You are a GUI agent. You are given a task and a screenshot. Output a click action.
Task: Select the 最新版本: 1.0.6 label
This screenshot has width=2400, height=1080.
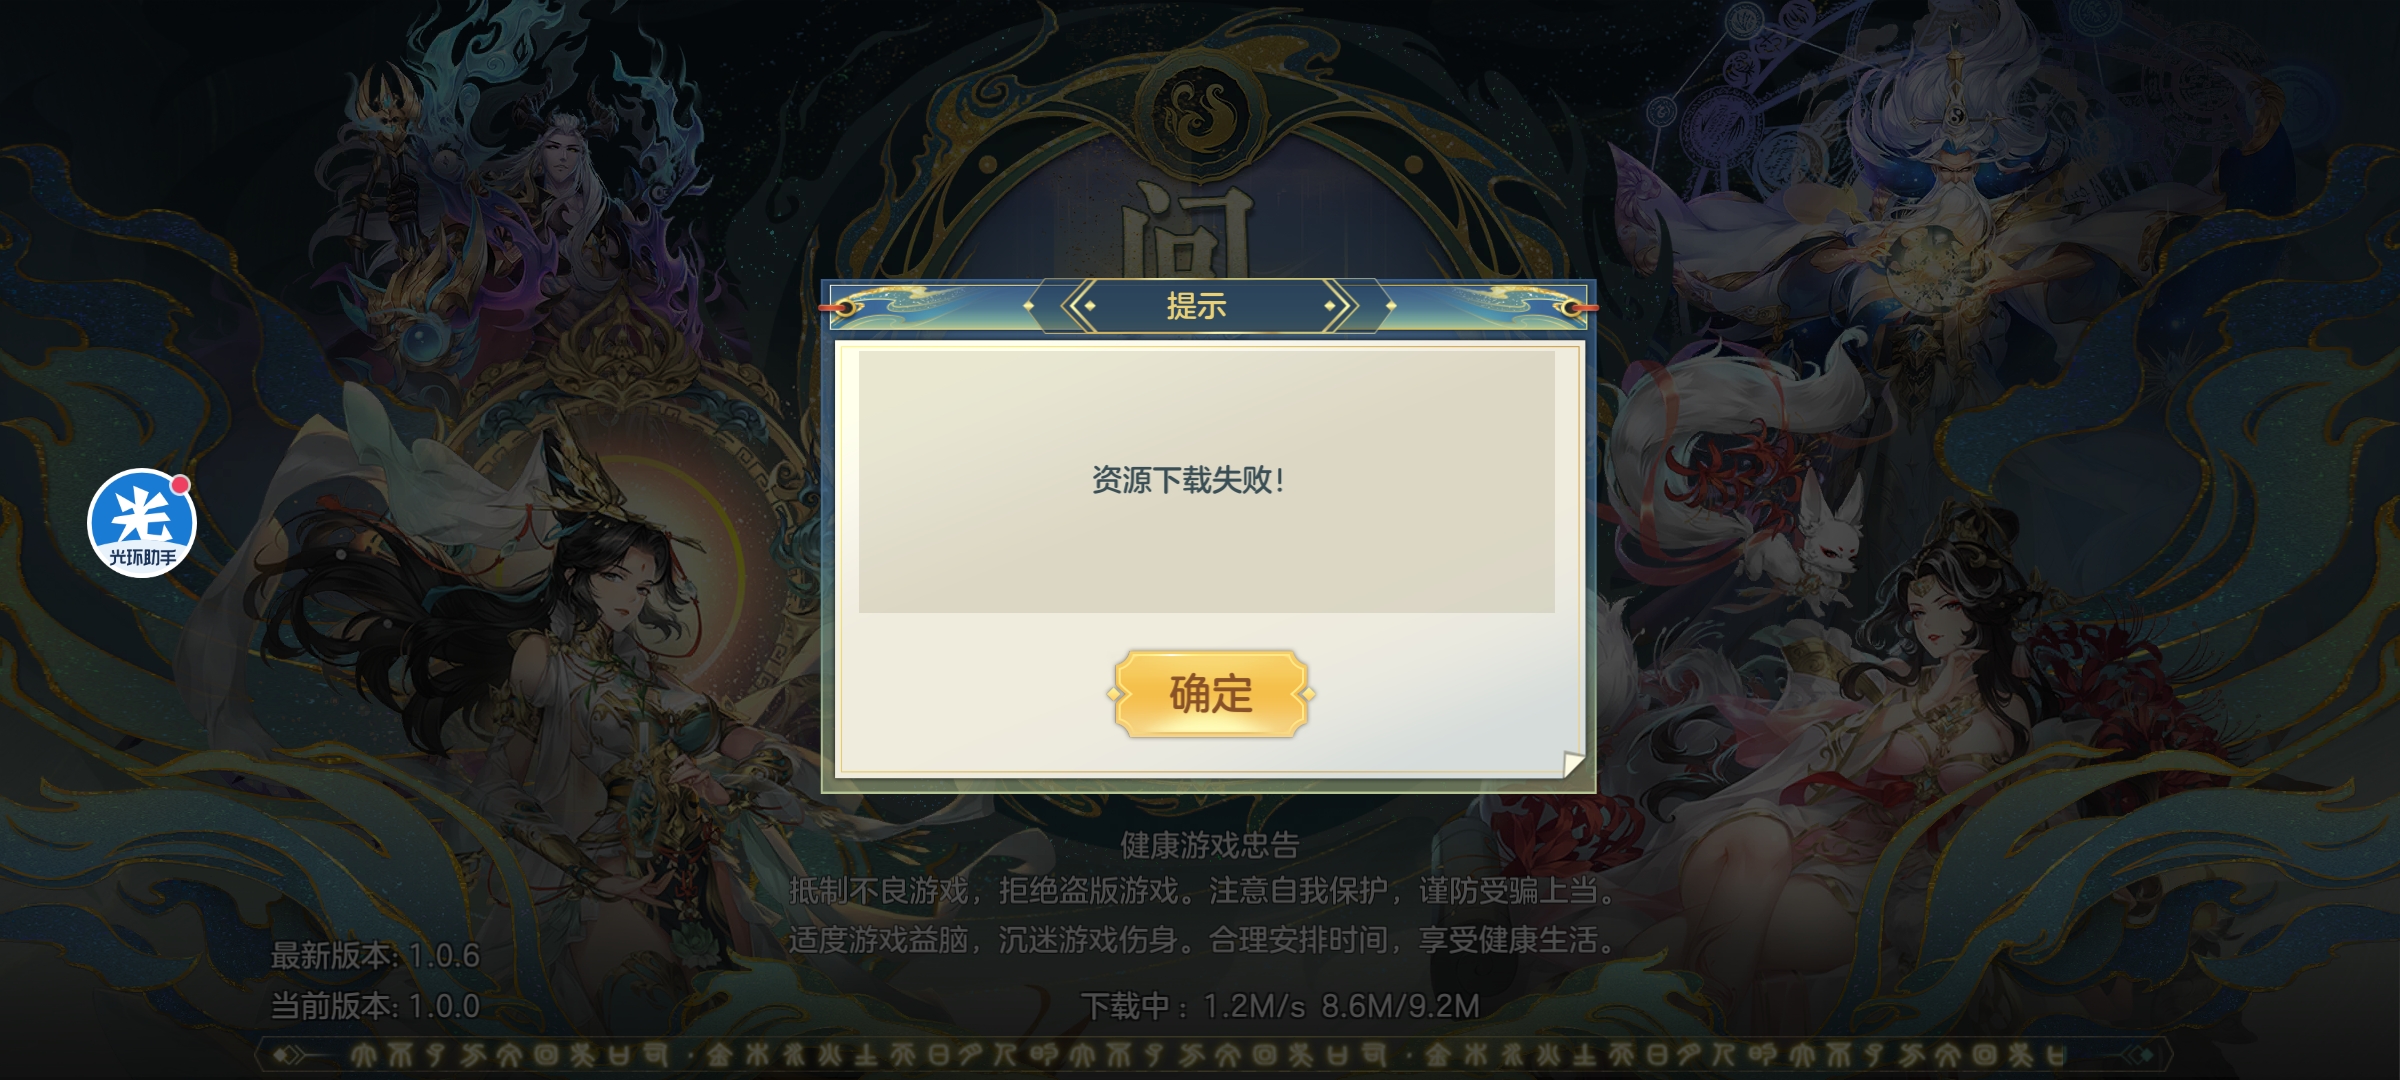tap(375, 956)
